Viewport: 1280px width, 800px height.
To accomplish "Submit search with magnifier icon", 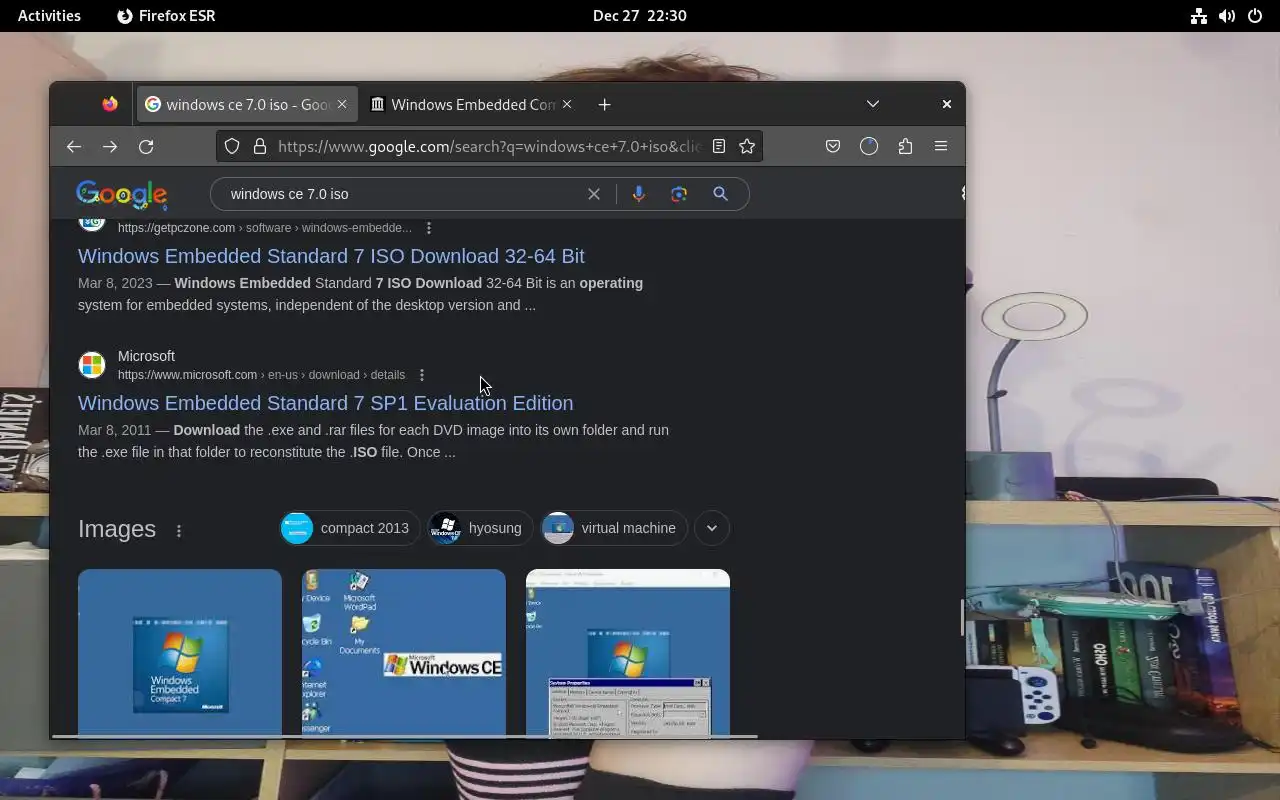I will [720, 194].
